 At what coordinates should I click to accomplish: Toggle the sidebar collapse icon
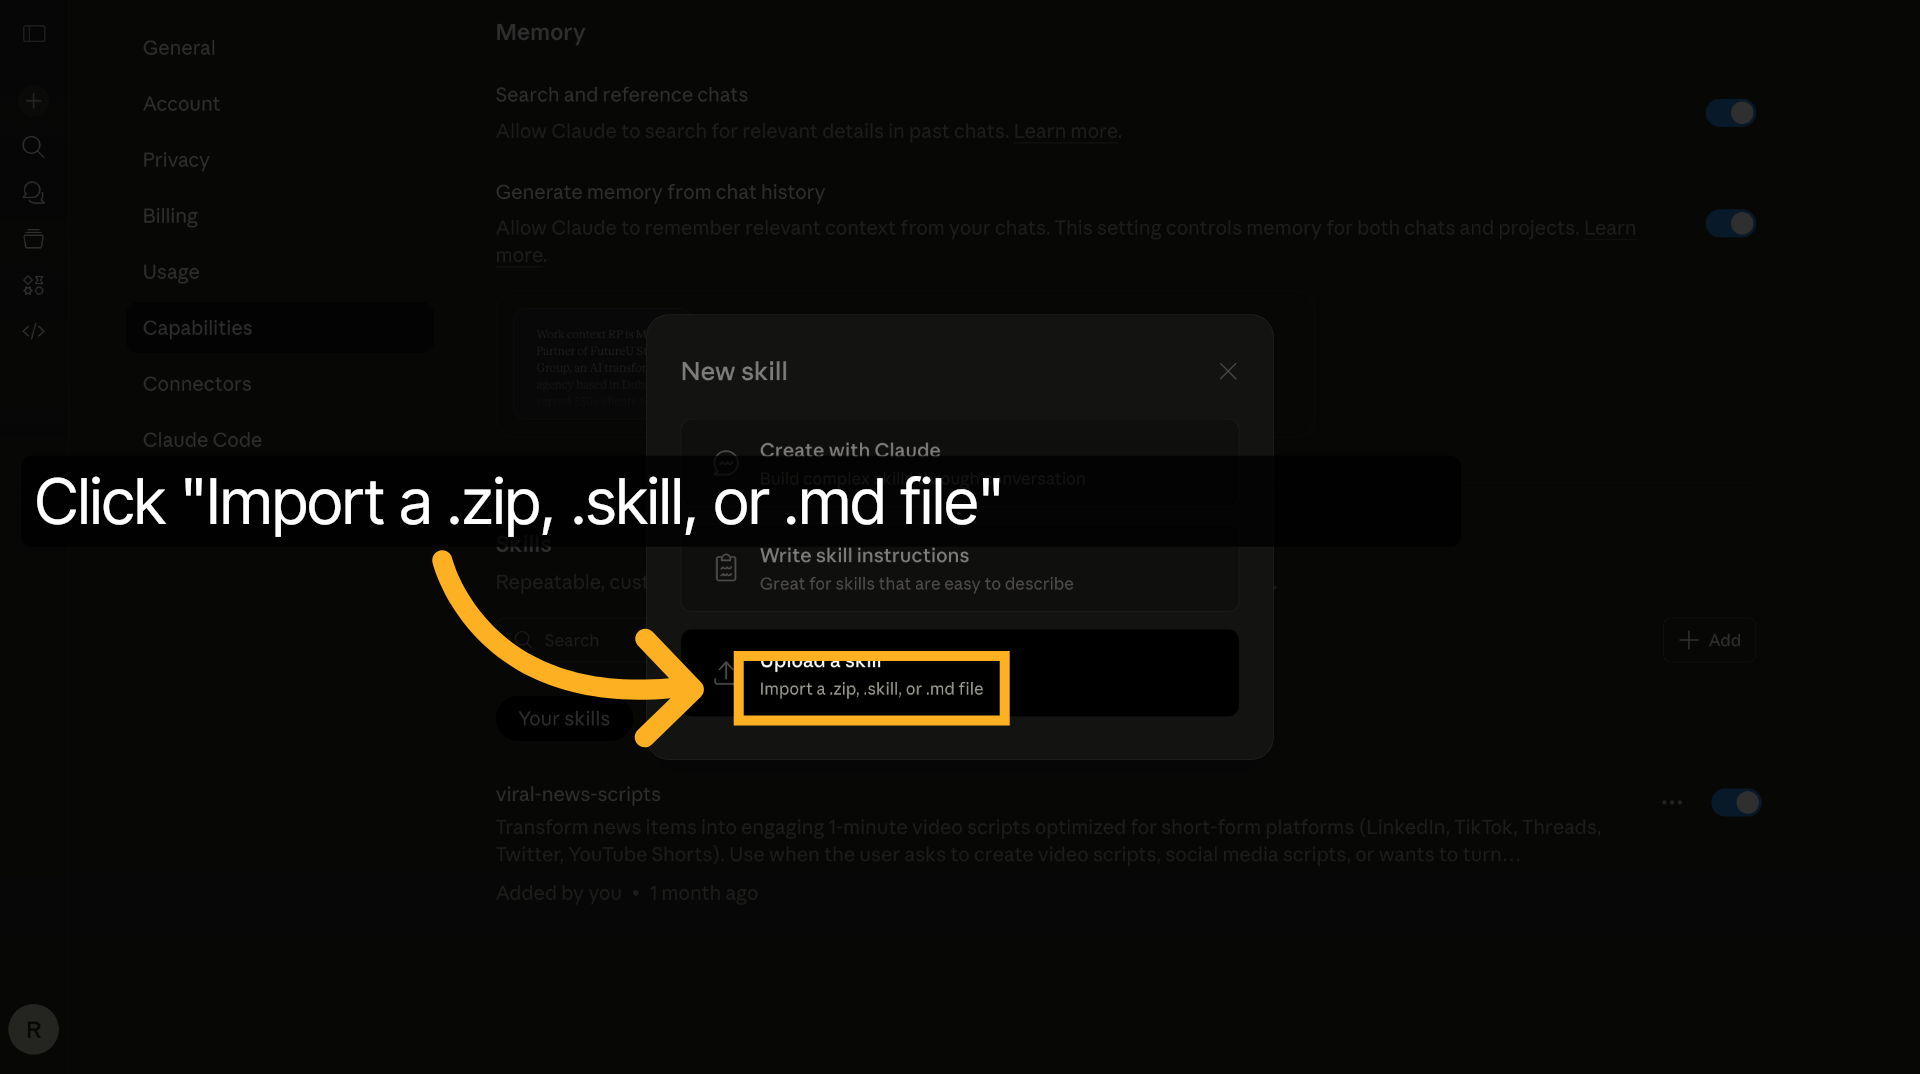click(33, 33)
